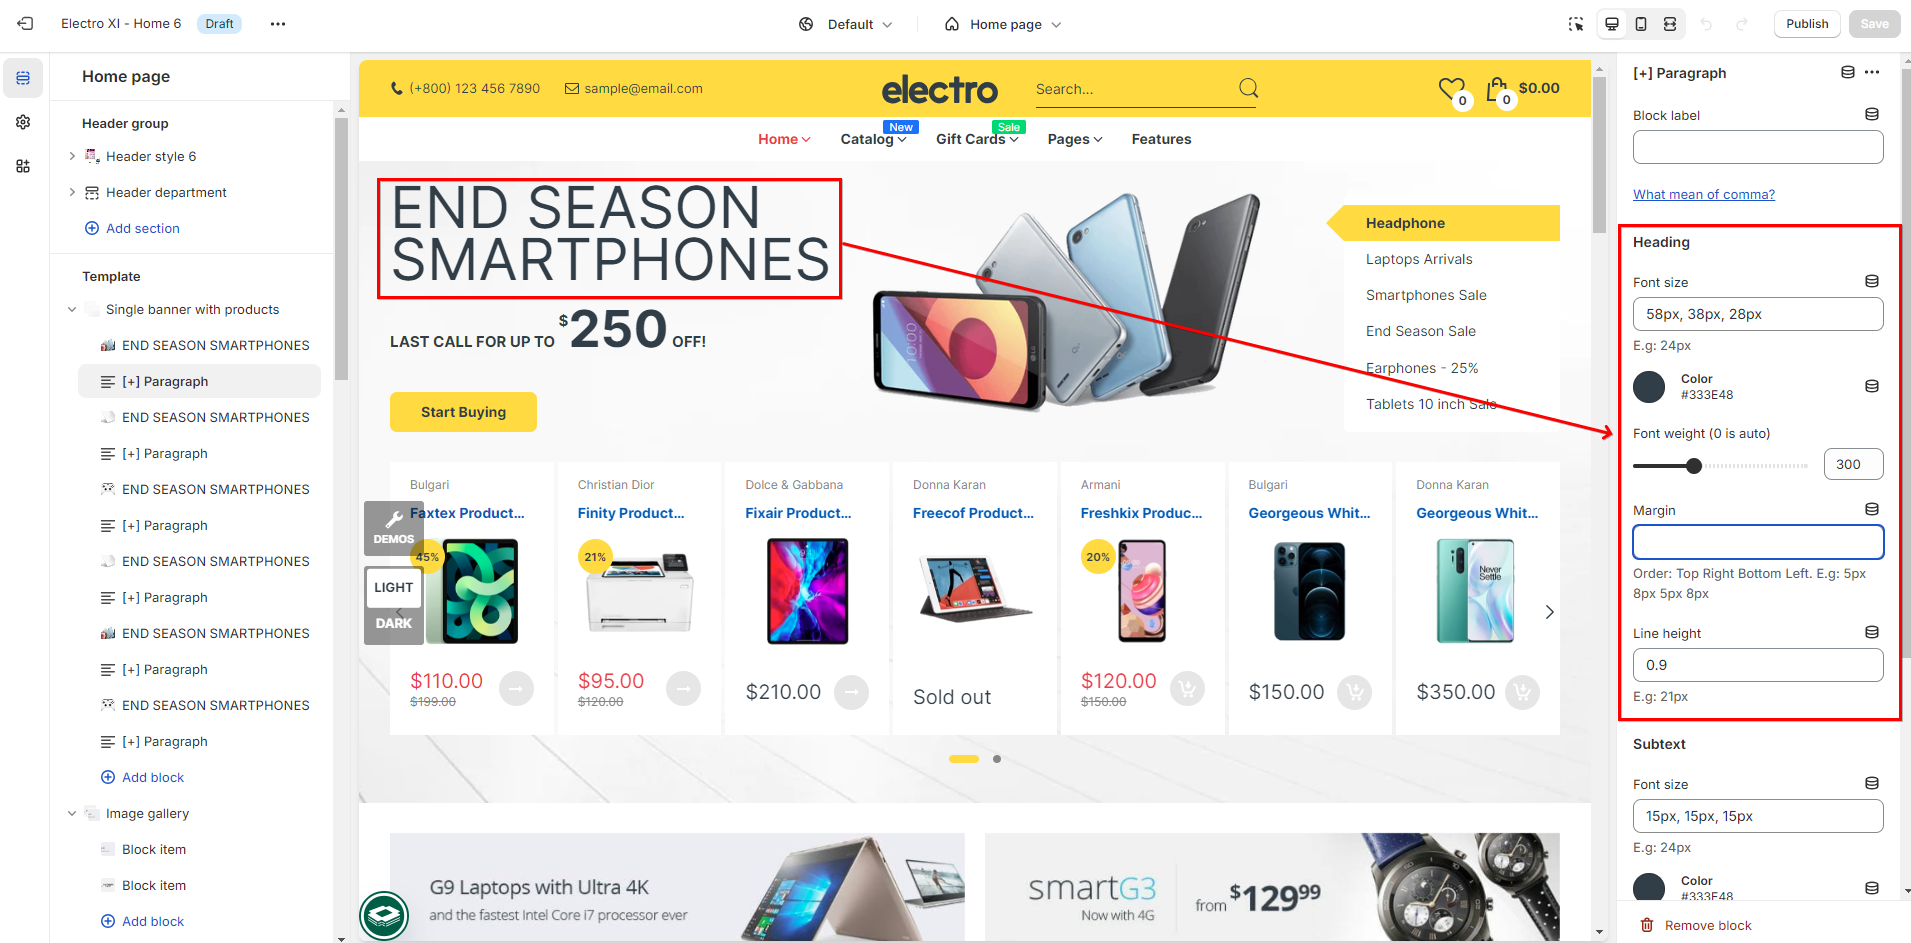Expand Header style 6 section
Viewport: 1911px width, 943px height.
click(x=72, y=156)
